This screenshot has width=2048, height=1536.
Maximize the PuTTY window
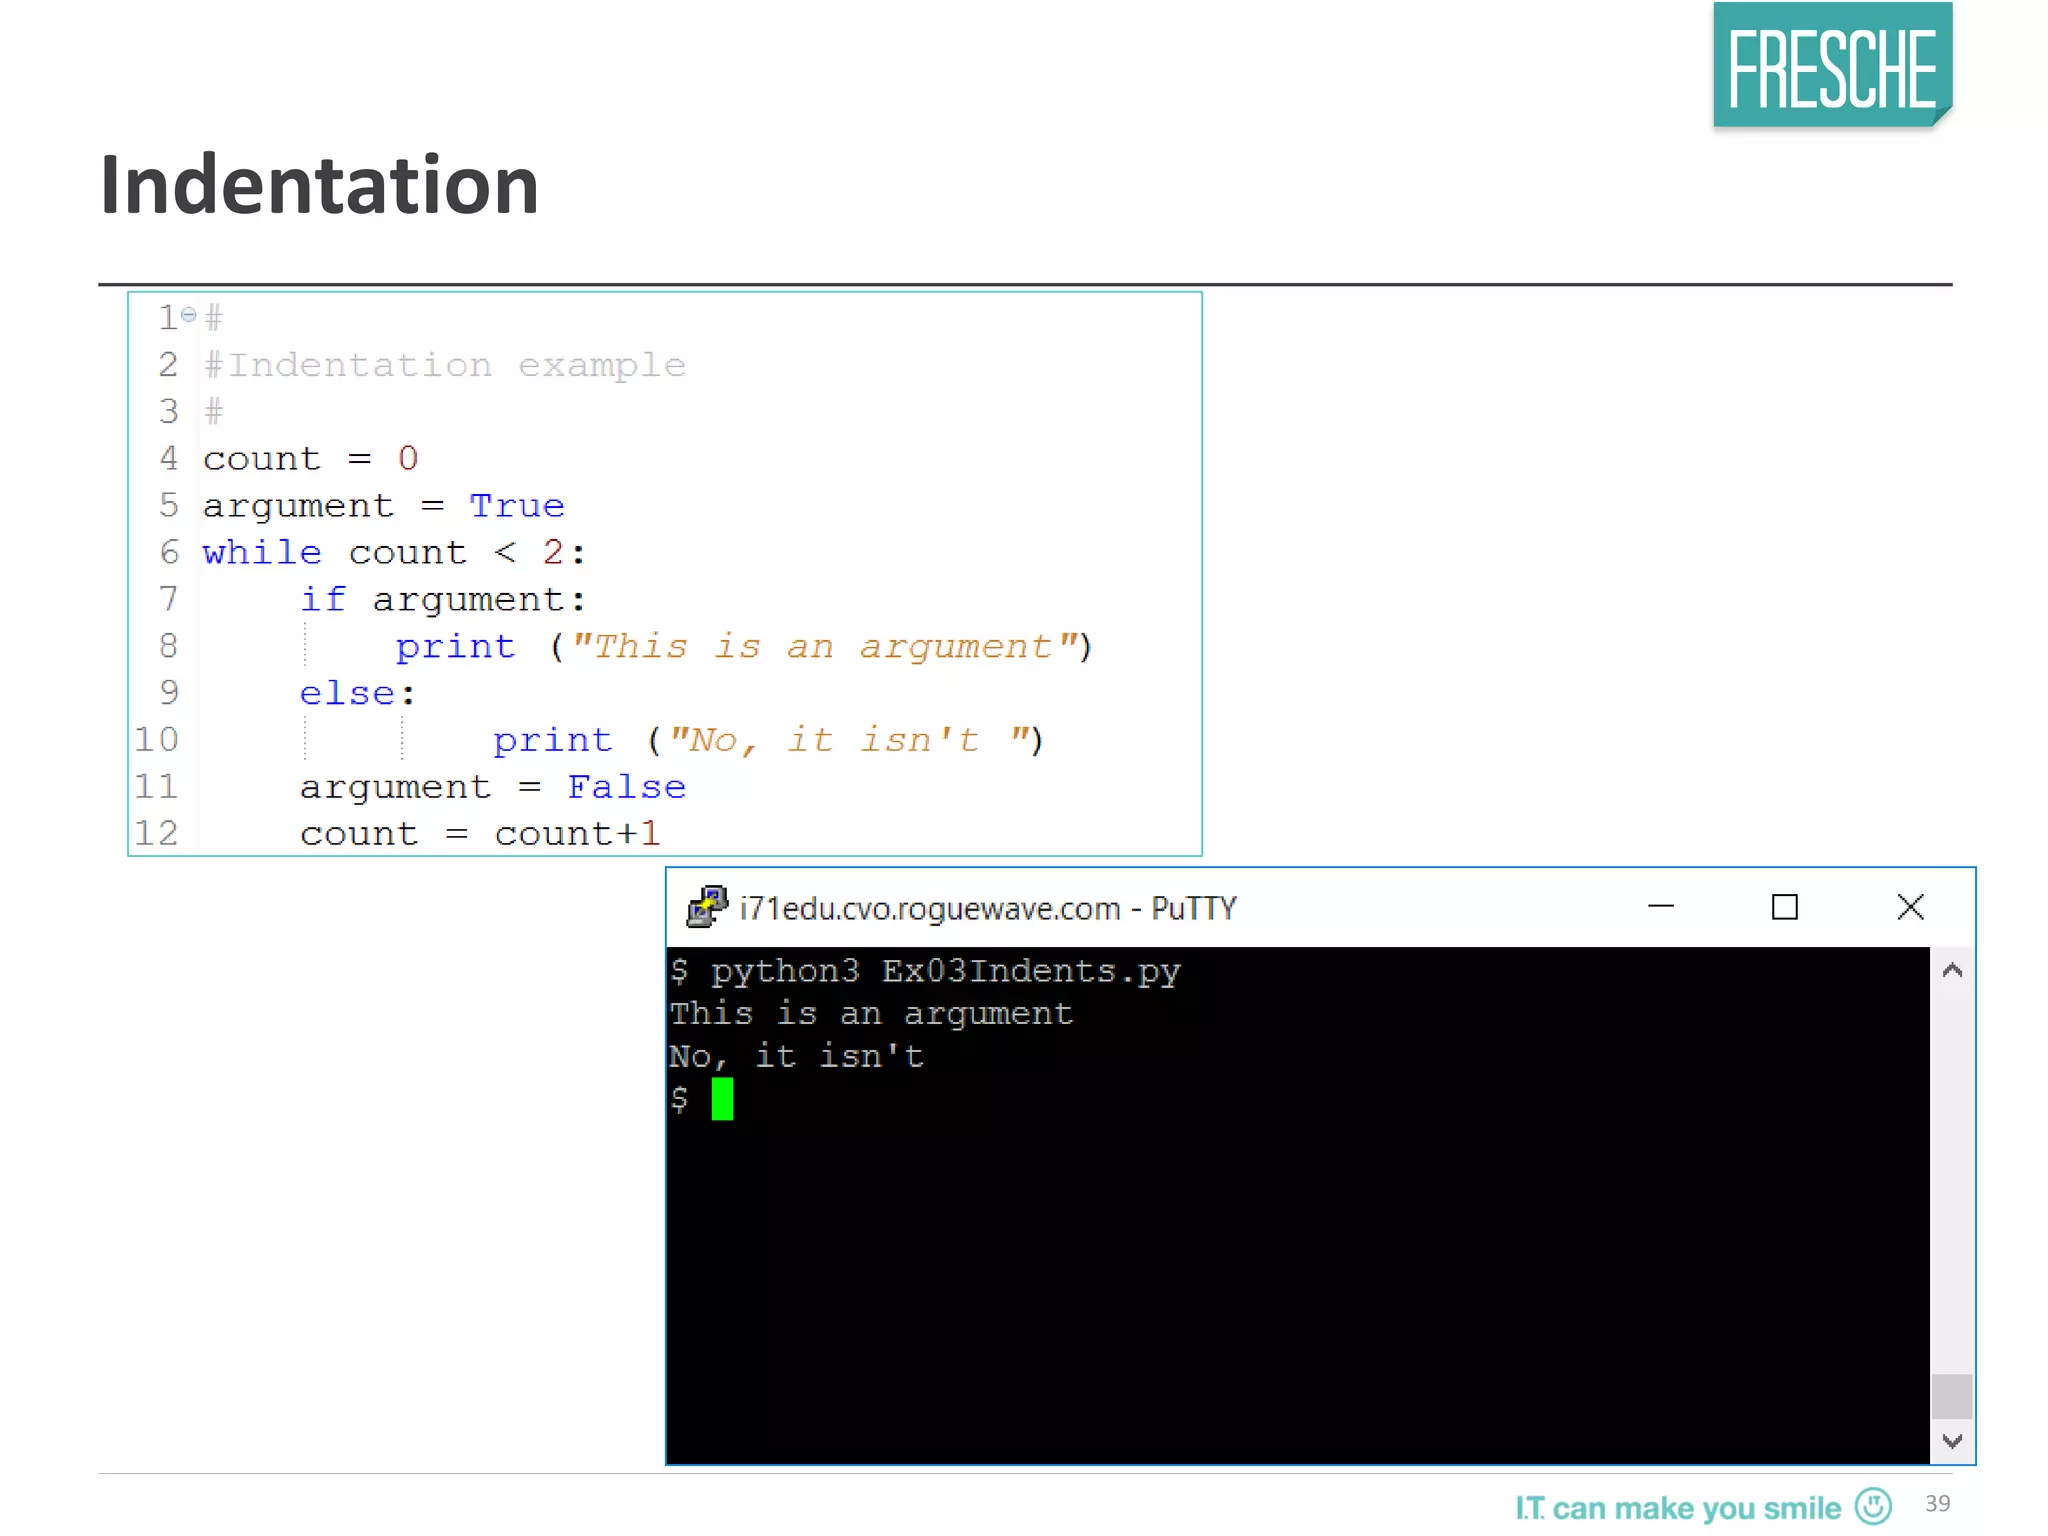(1785, 907)
